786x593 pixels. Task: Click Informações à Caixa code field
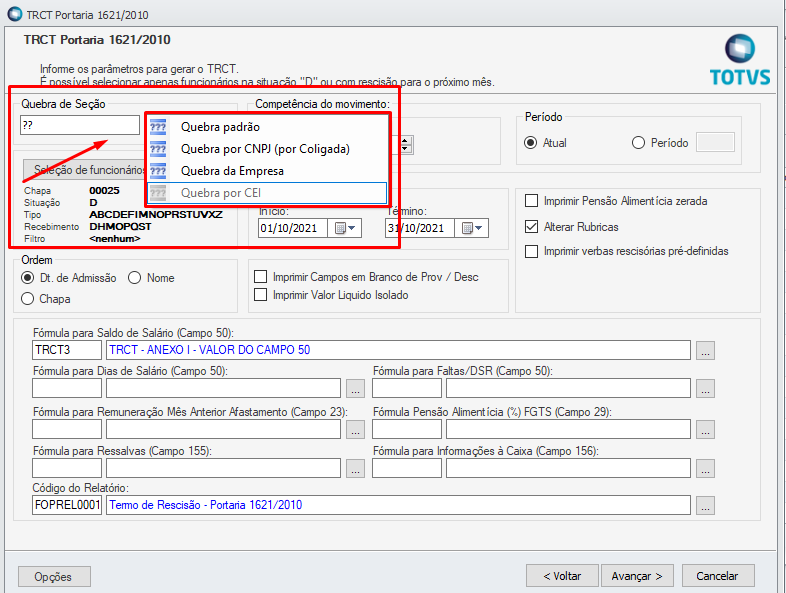coord(407,468)
